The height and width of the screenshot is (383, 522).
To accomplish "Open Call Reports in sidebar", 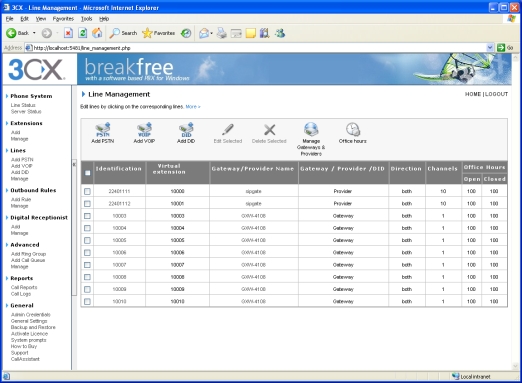I will tap(24, 287).
